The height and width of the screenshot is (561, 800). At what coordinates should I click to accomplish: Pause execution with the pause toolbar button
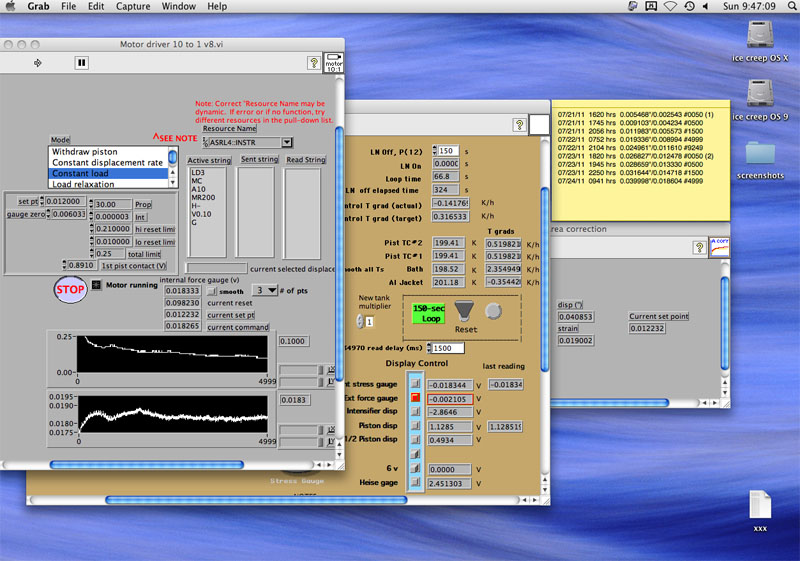[82, 62]
